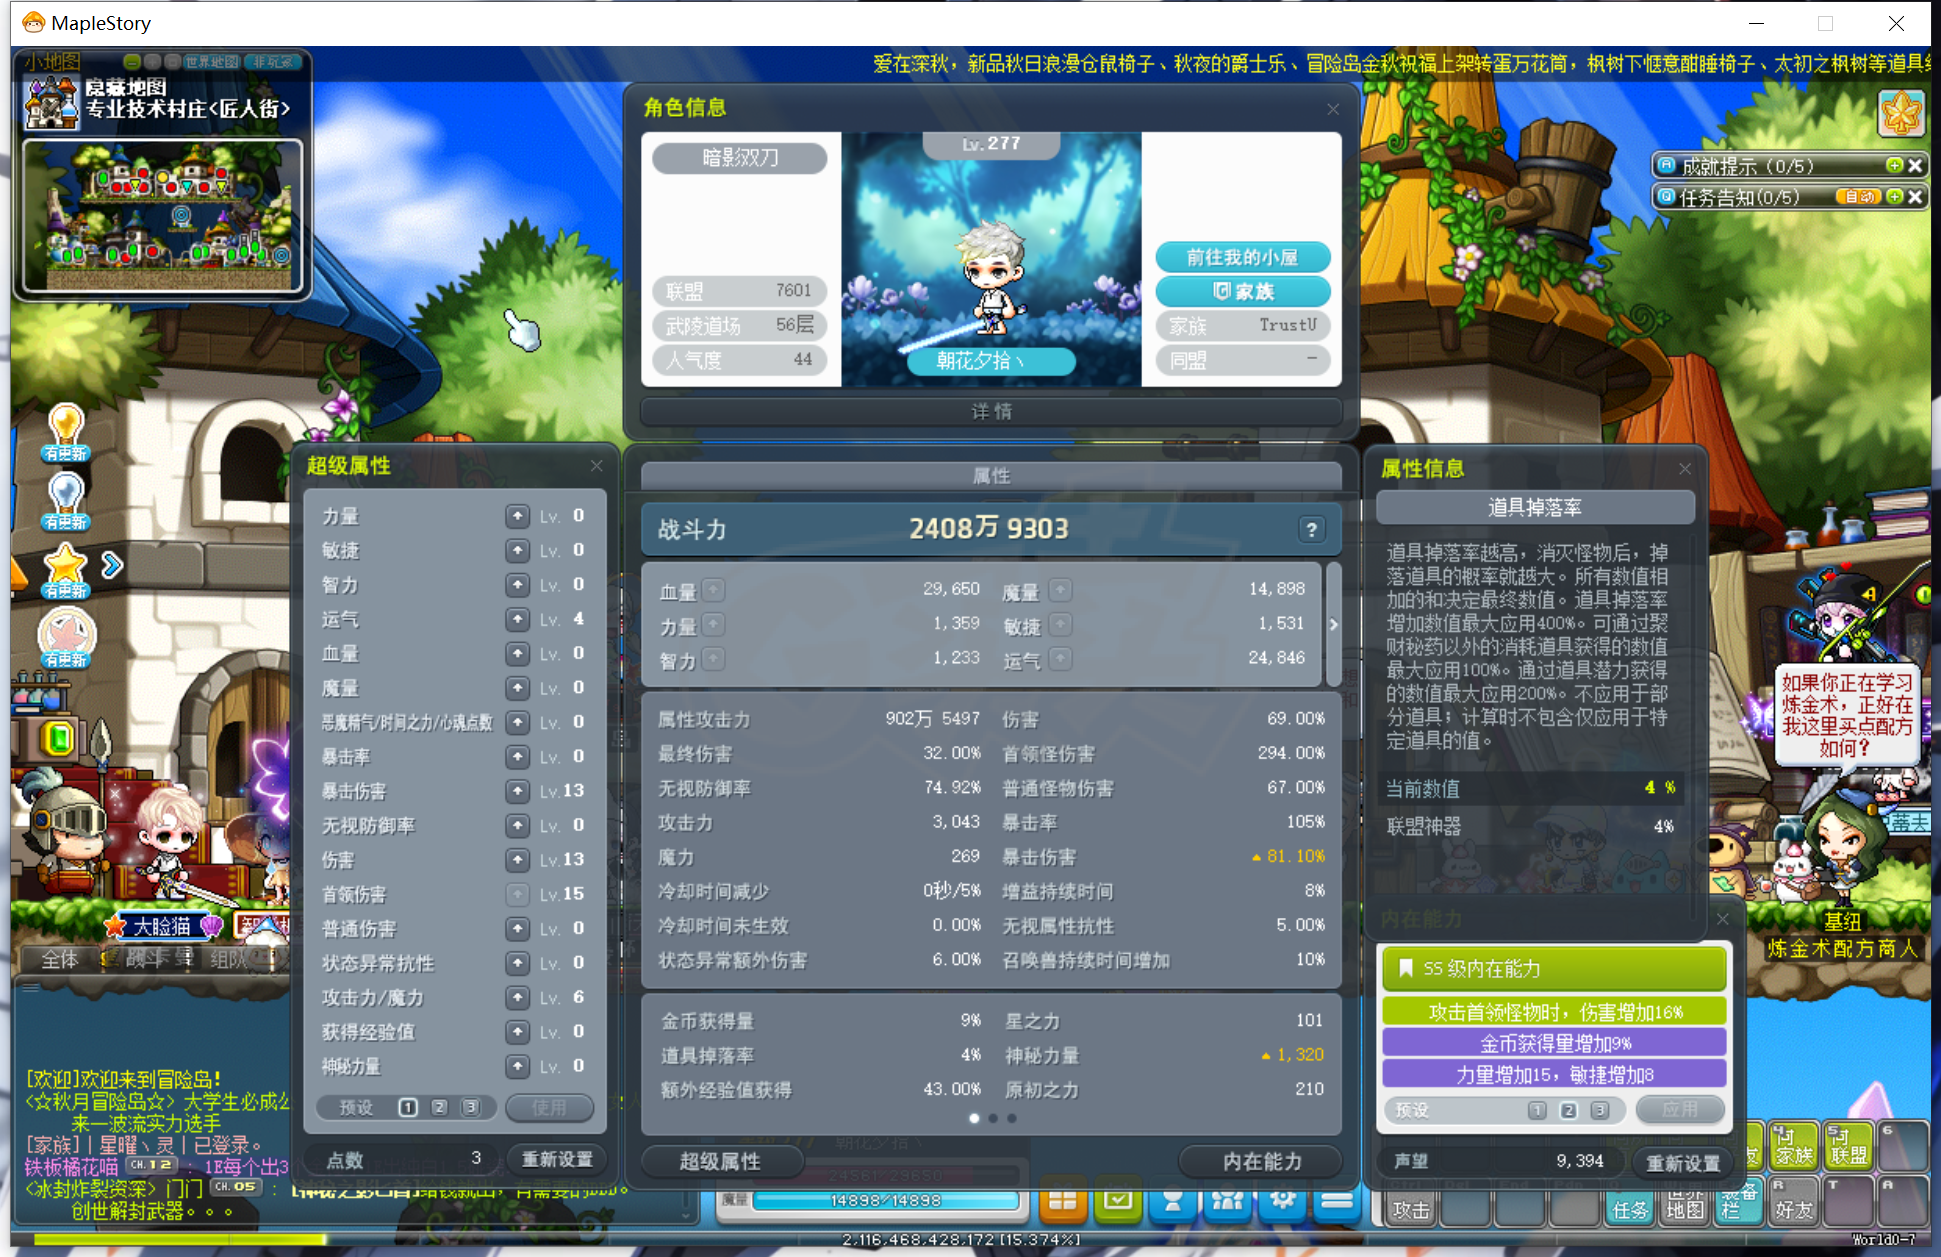1941x1257 pixels.
Task: Raise 力量 hyper stat level
Action: point(517,516)
